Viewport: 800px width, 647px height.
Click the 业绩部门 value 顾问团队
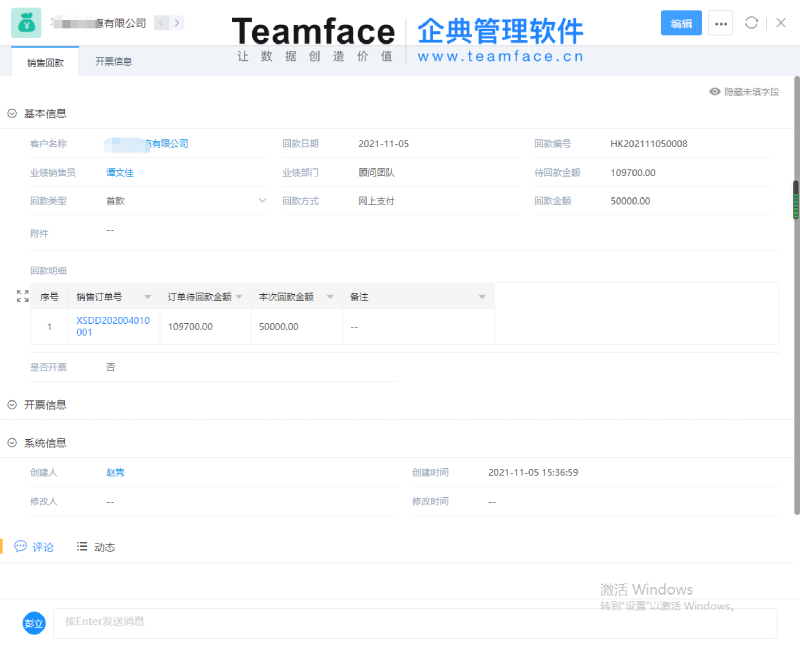tap(377, 172)
